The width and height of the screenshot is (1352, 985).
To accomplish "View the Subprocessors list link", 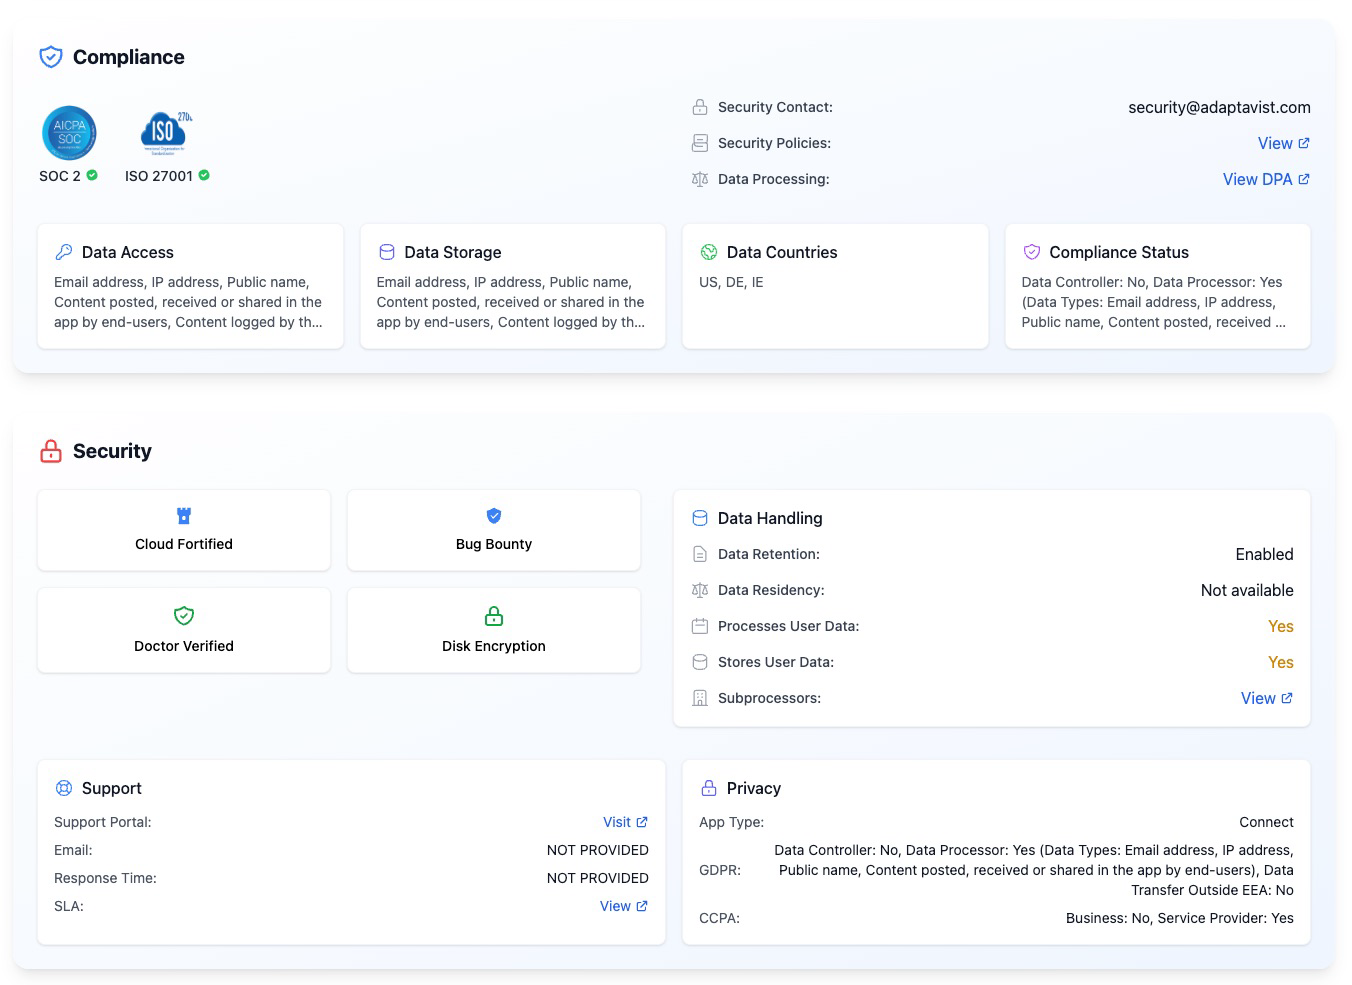I will [x=1266, y=698].
